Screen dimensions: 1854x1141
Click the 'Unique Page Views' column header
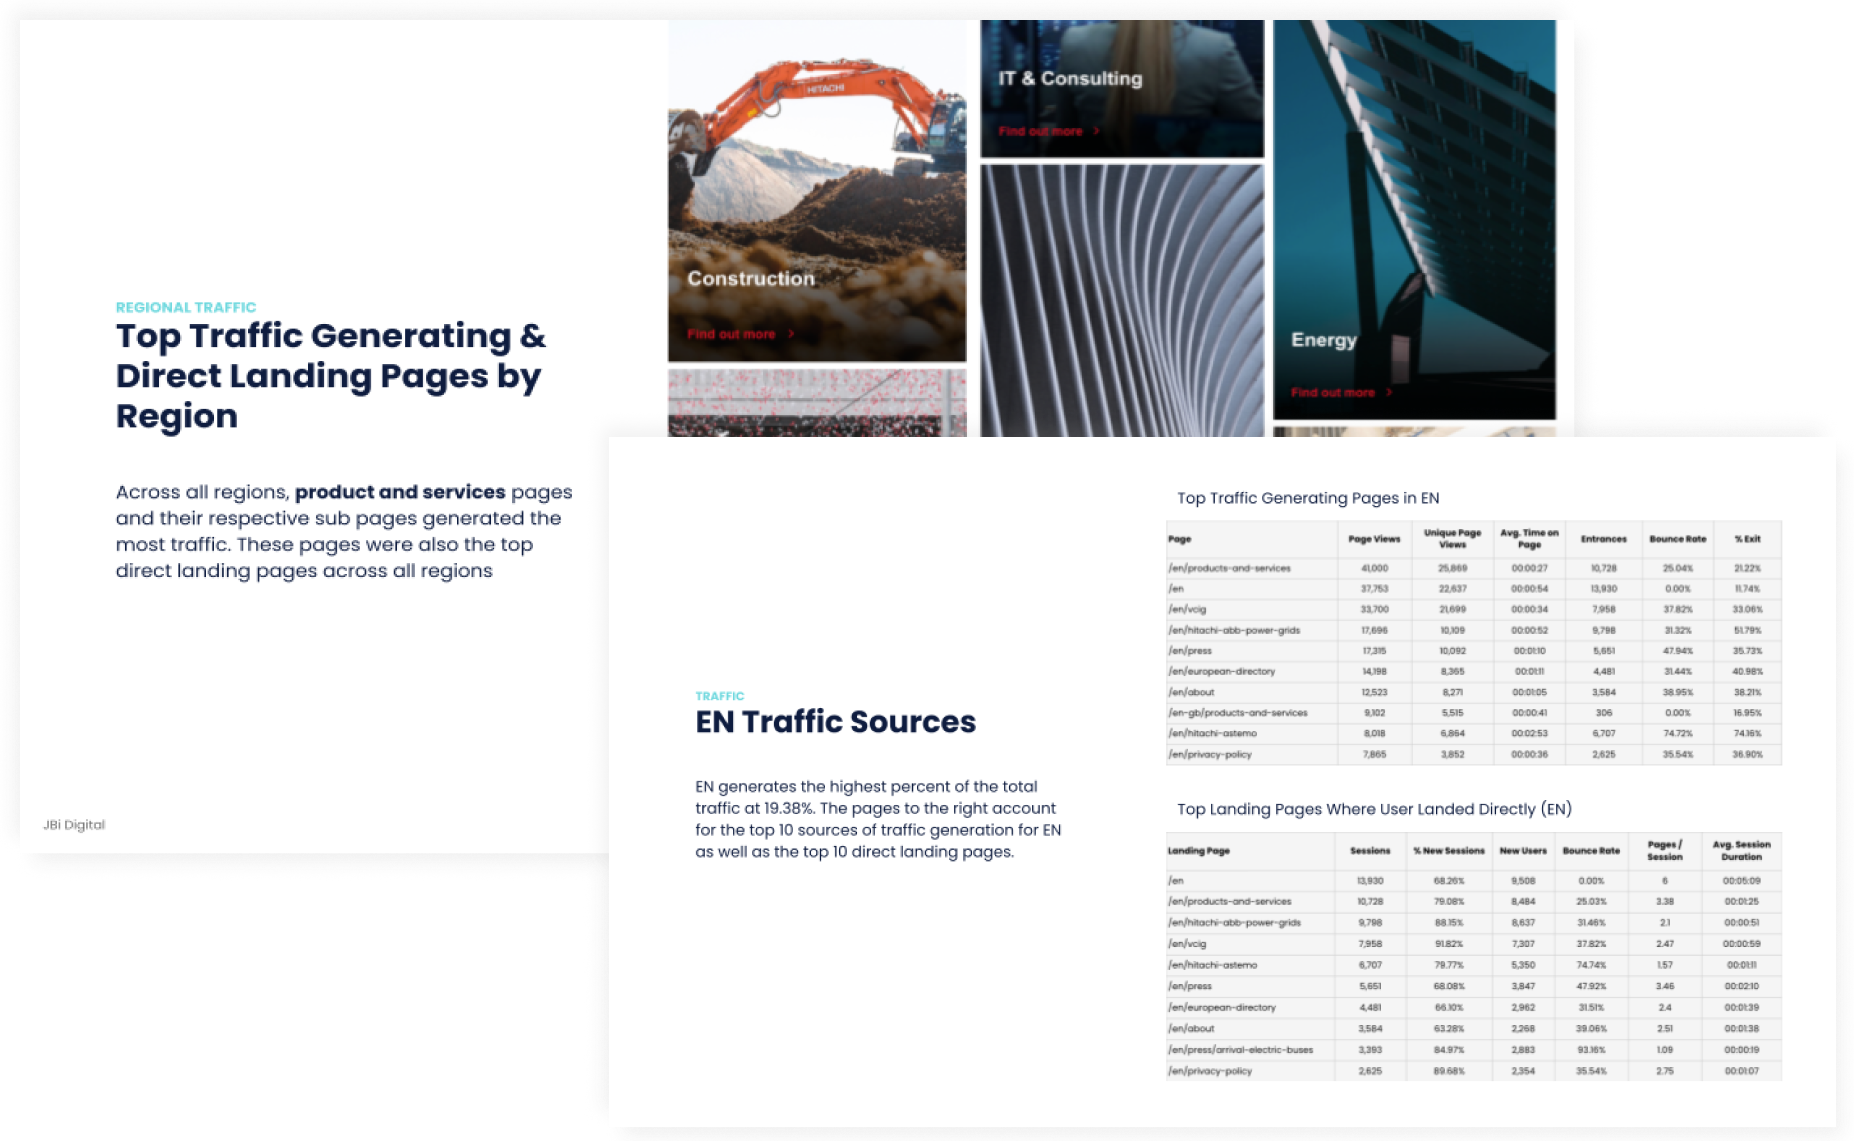(x=1452, y=539)
